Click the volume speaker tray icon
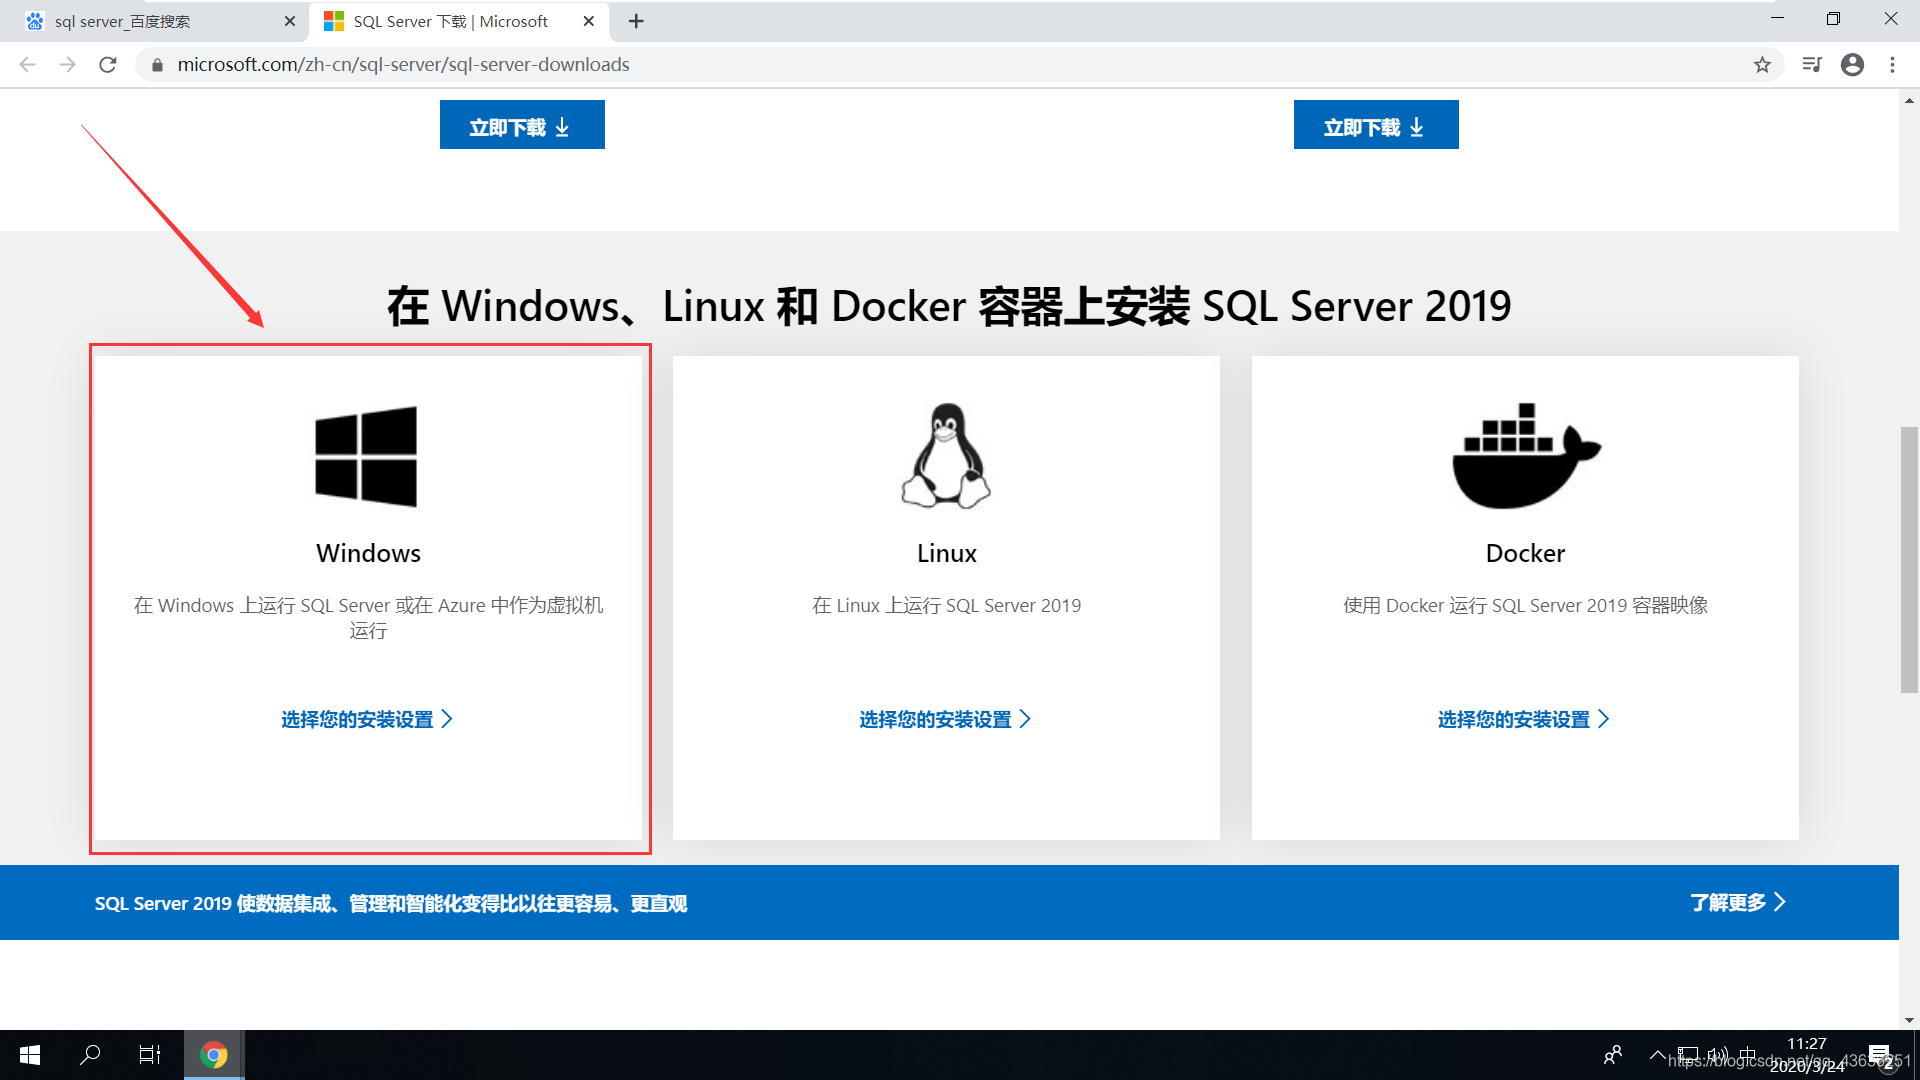 1717,1055
